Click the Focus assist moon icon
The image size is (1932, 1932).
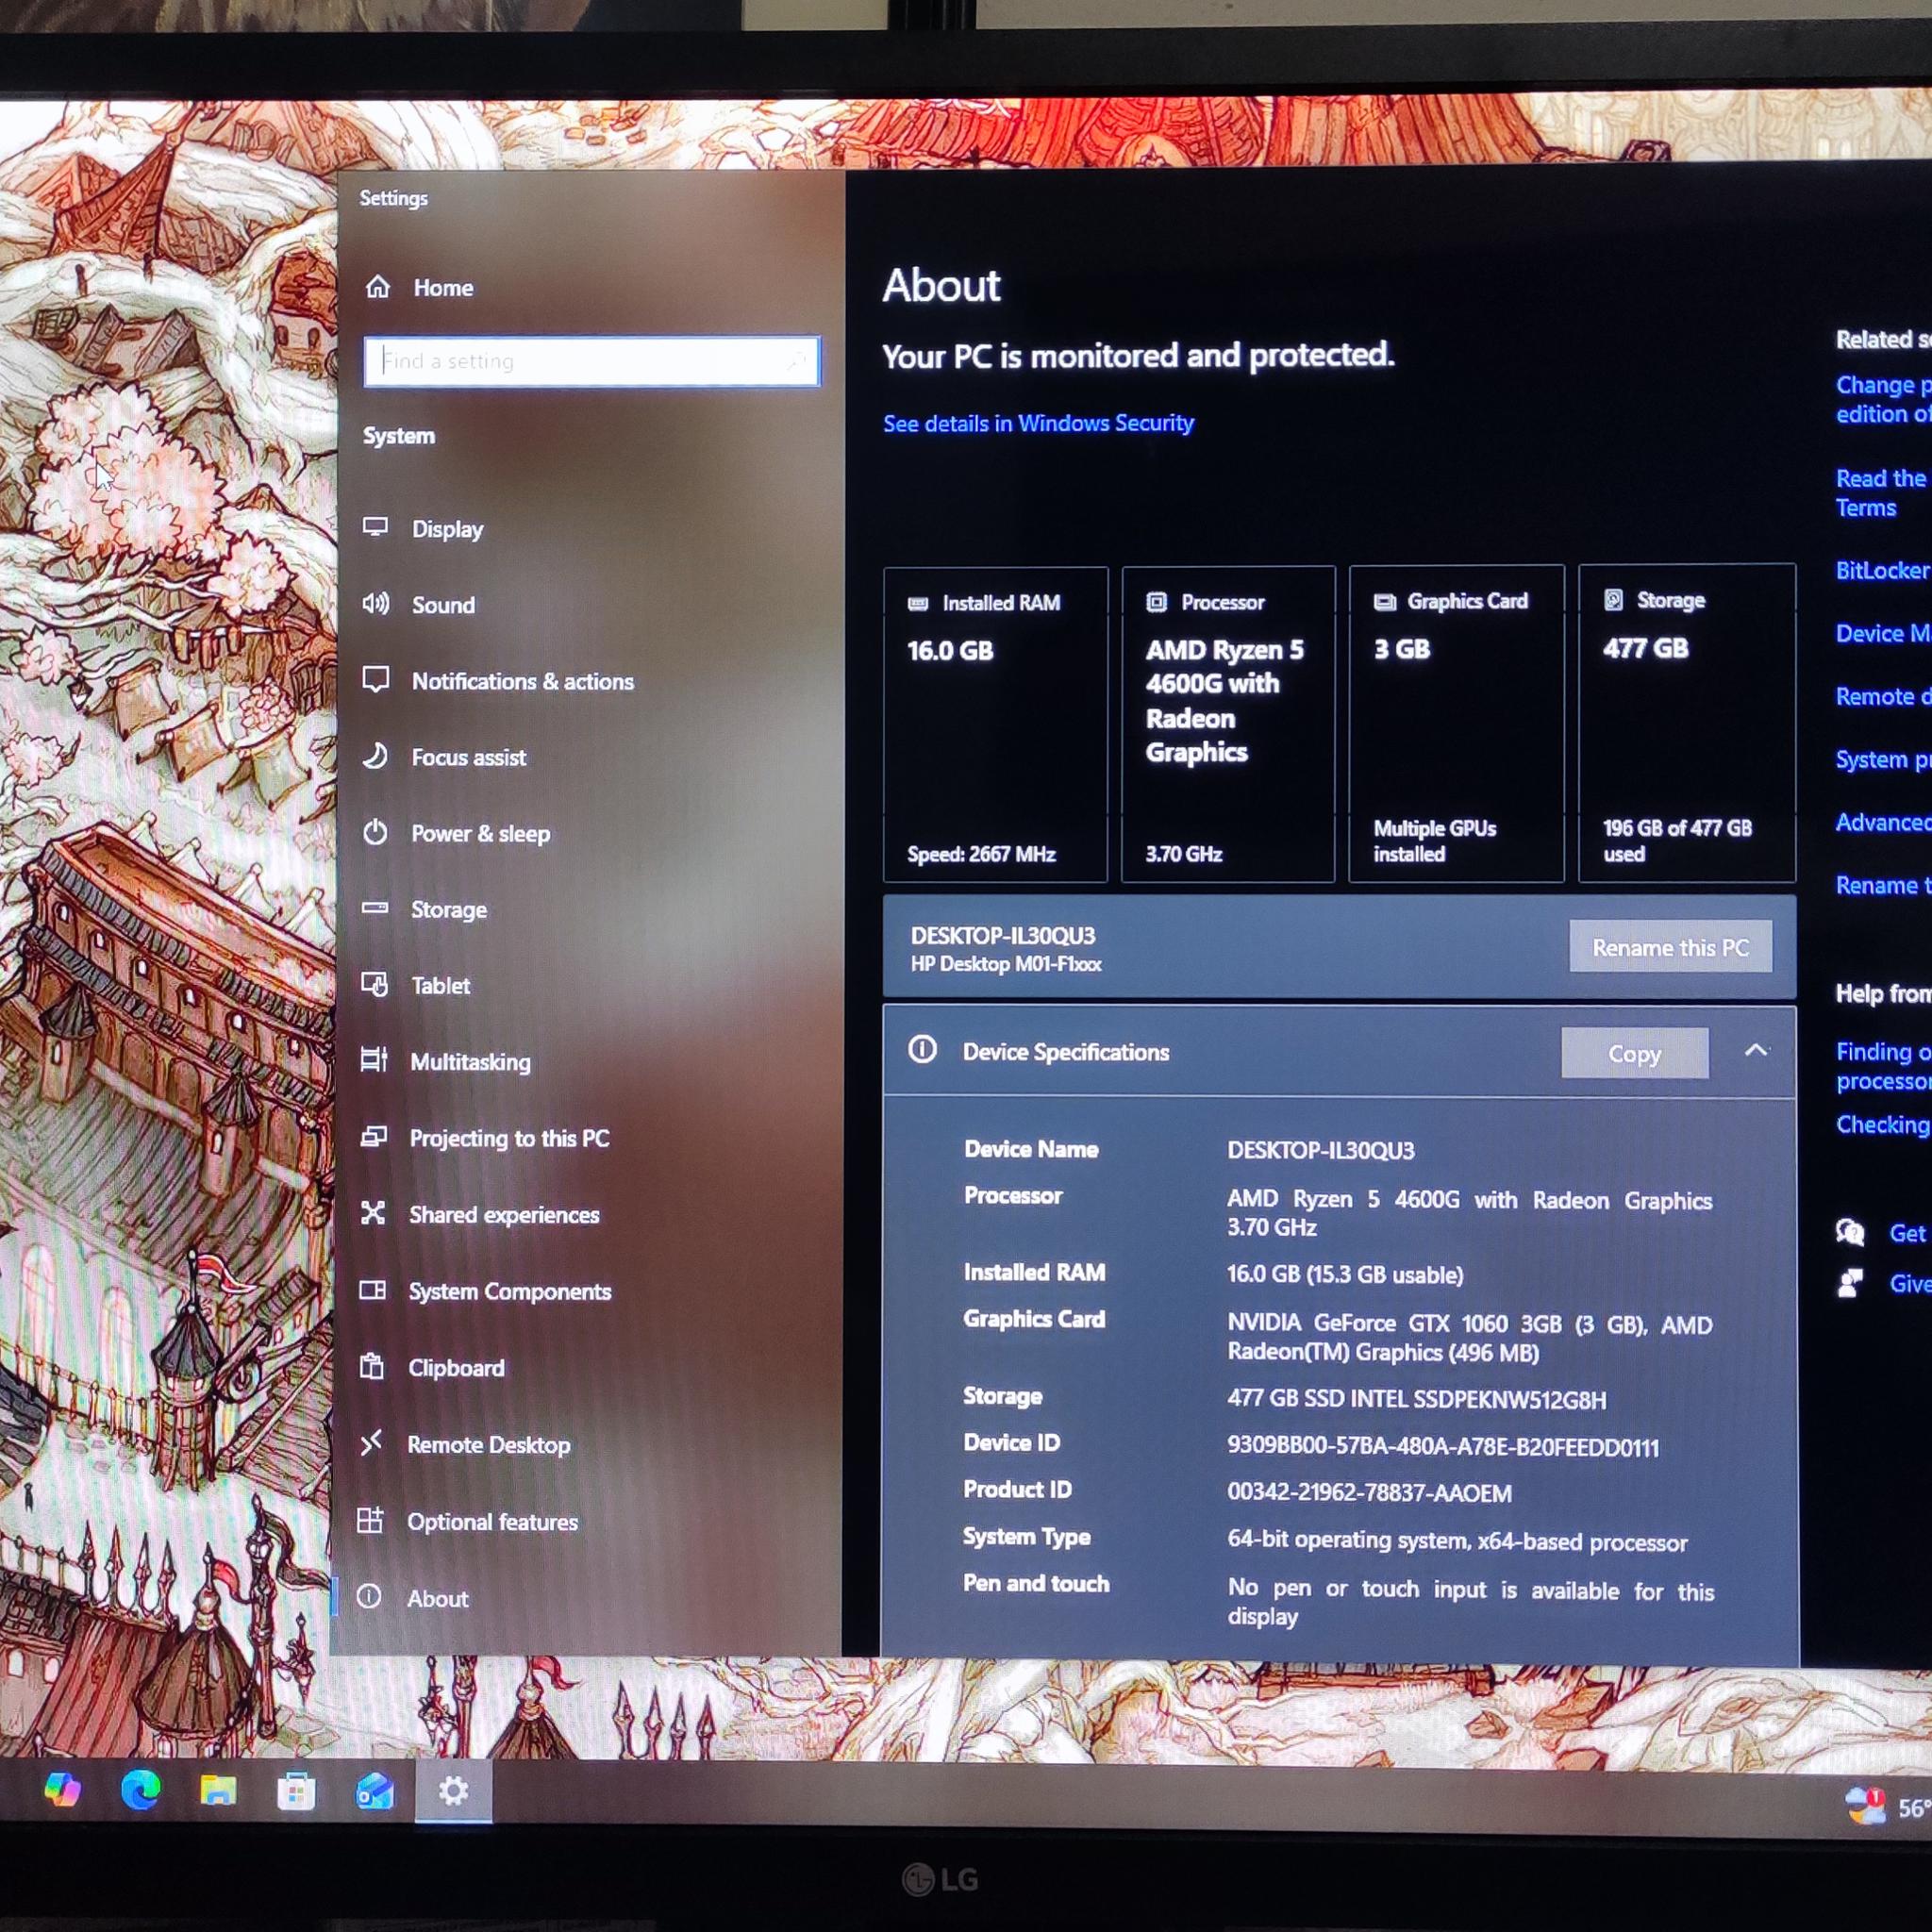click(x=375, y=756)
